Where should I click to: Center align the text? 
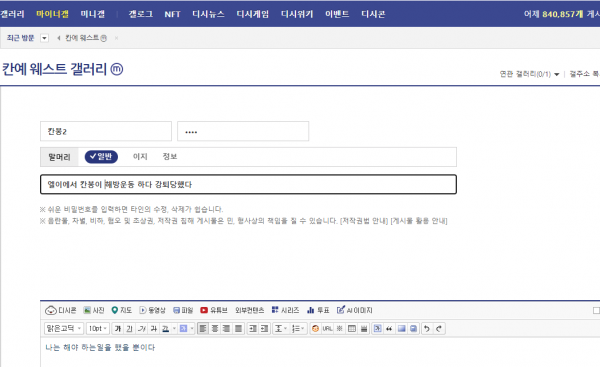click(215, 329)
